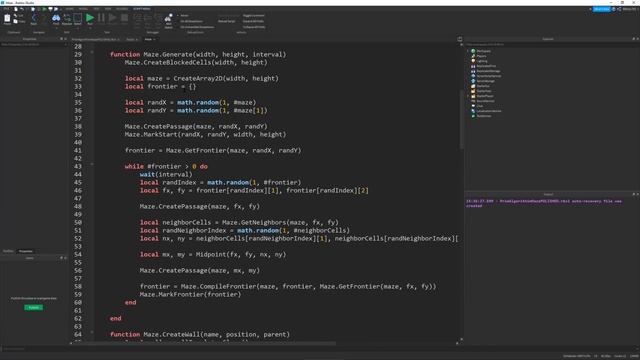Switch to the SCRIPT MENU ribbon tab

(x=141, y=9)
